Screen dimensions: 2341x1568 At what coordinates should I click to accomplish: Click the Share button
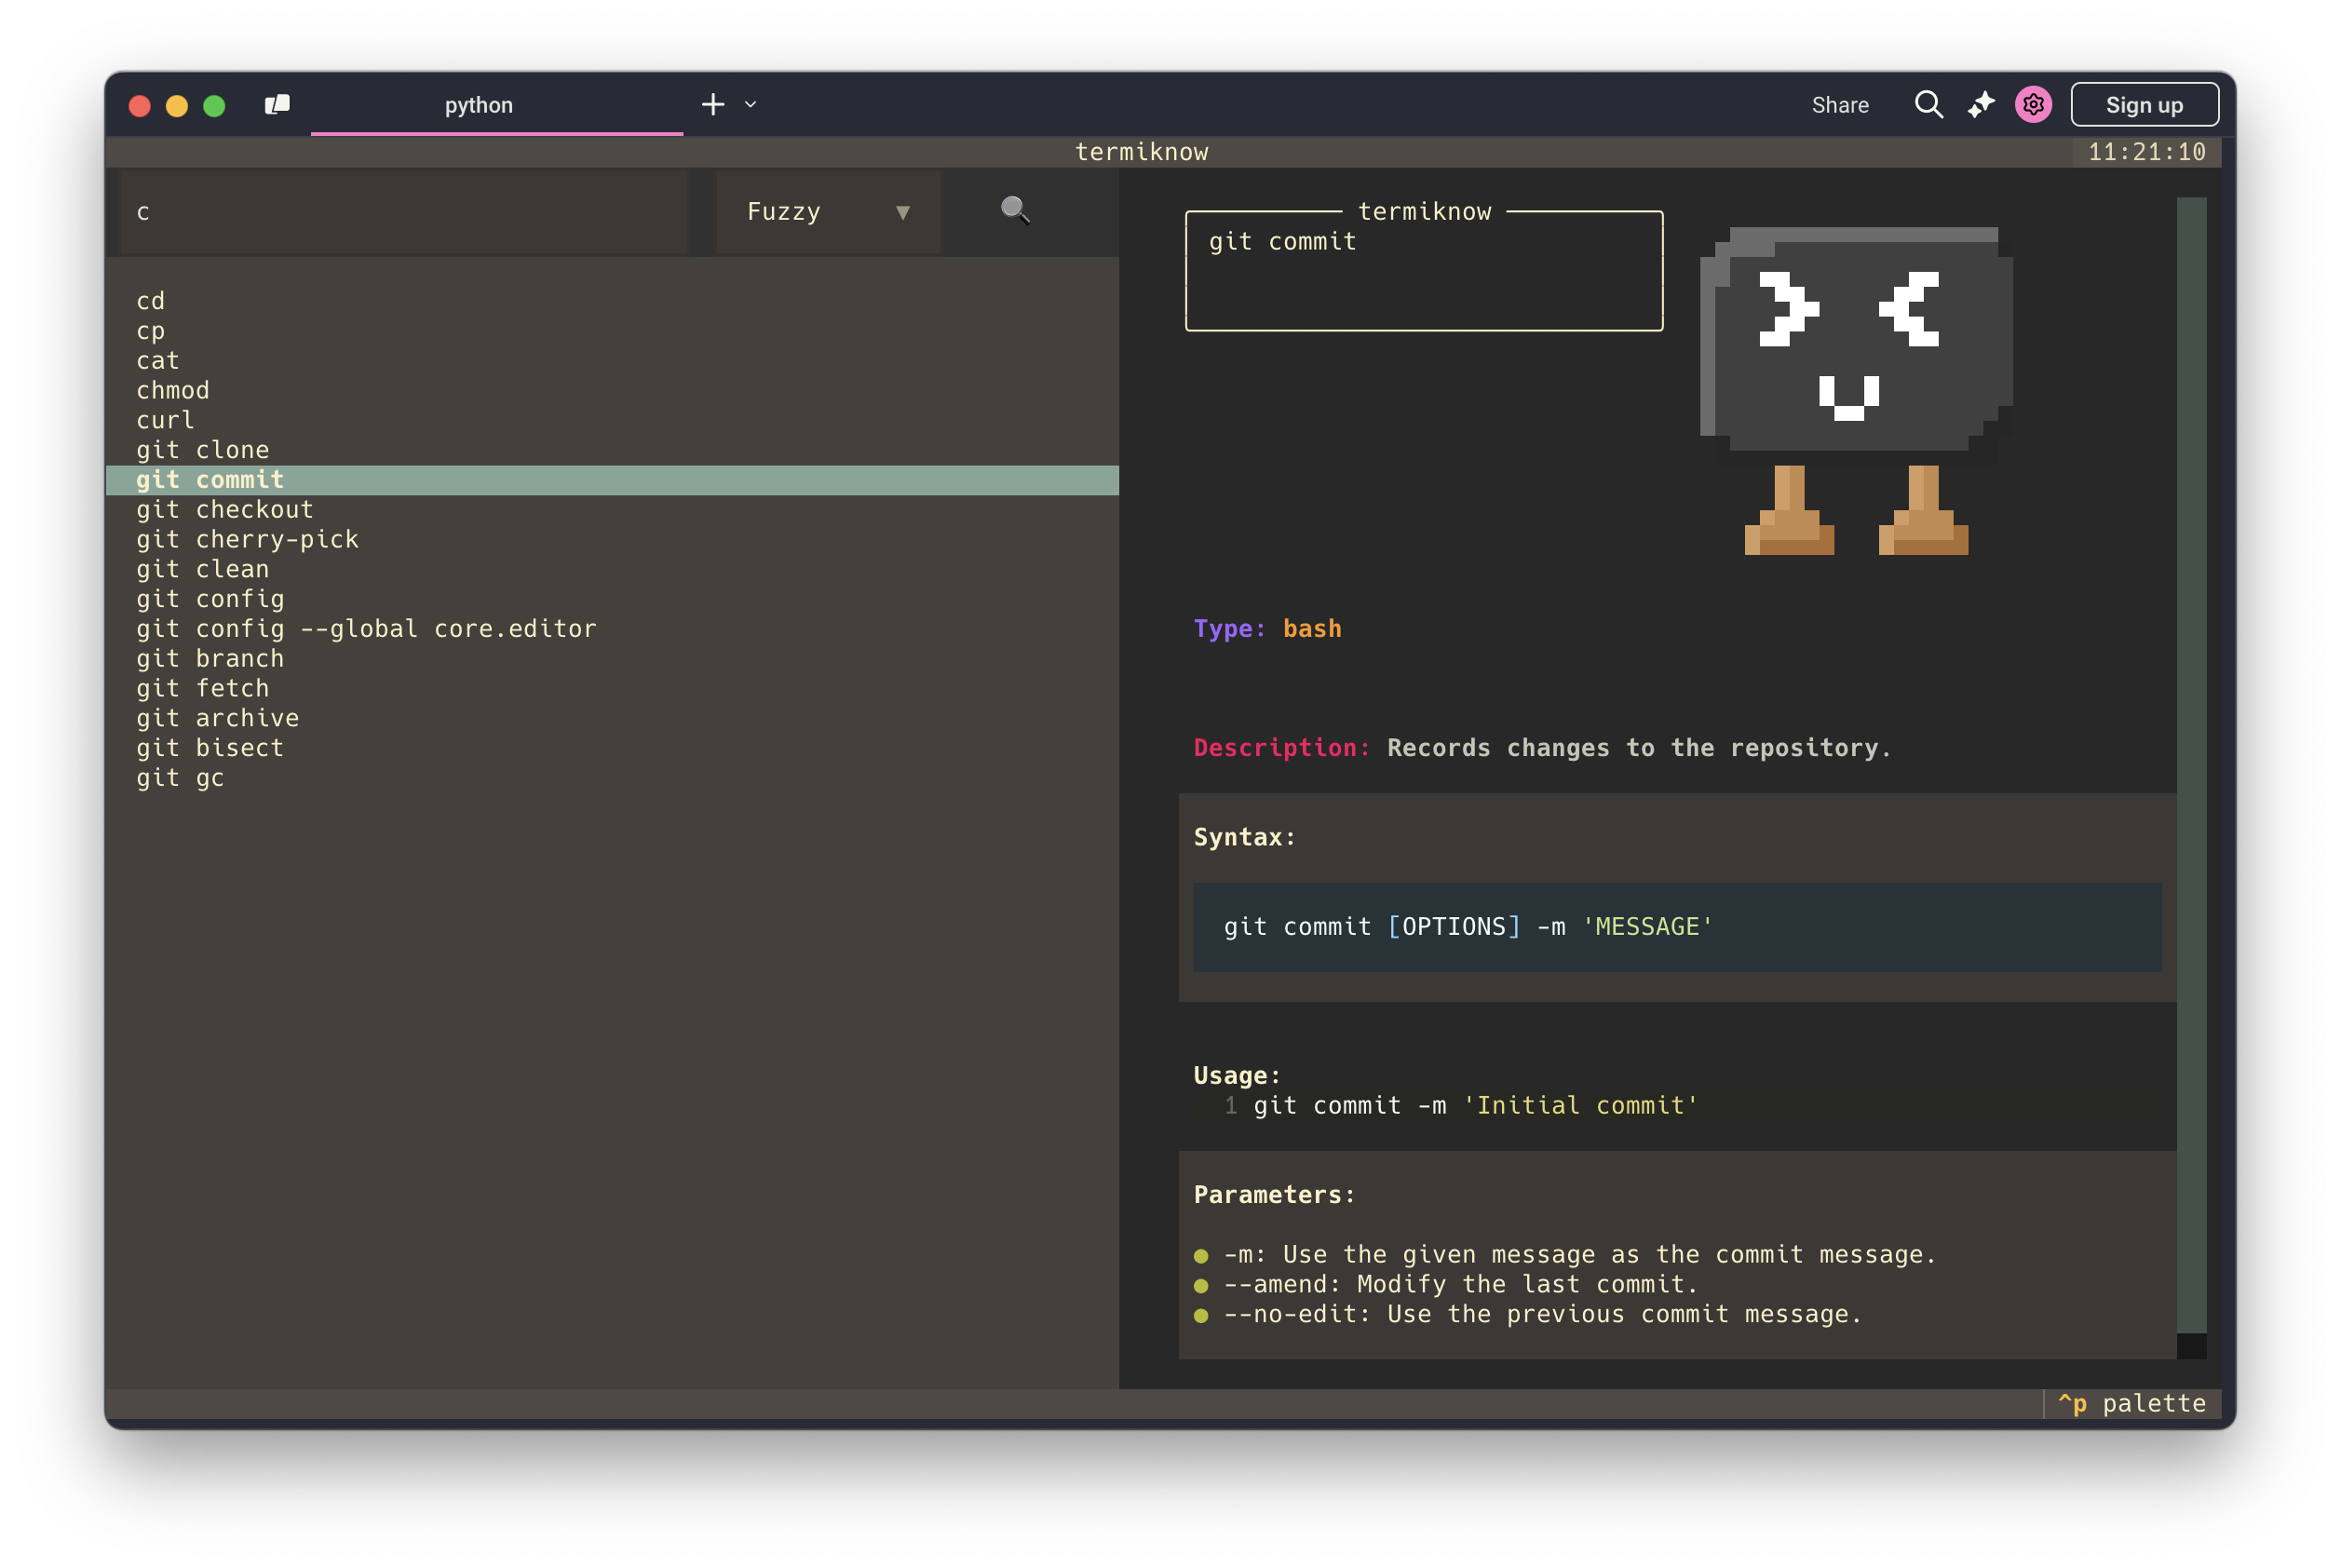pos(1839,105)
